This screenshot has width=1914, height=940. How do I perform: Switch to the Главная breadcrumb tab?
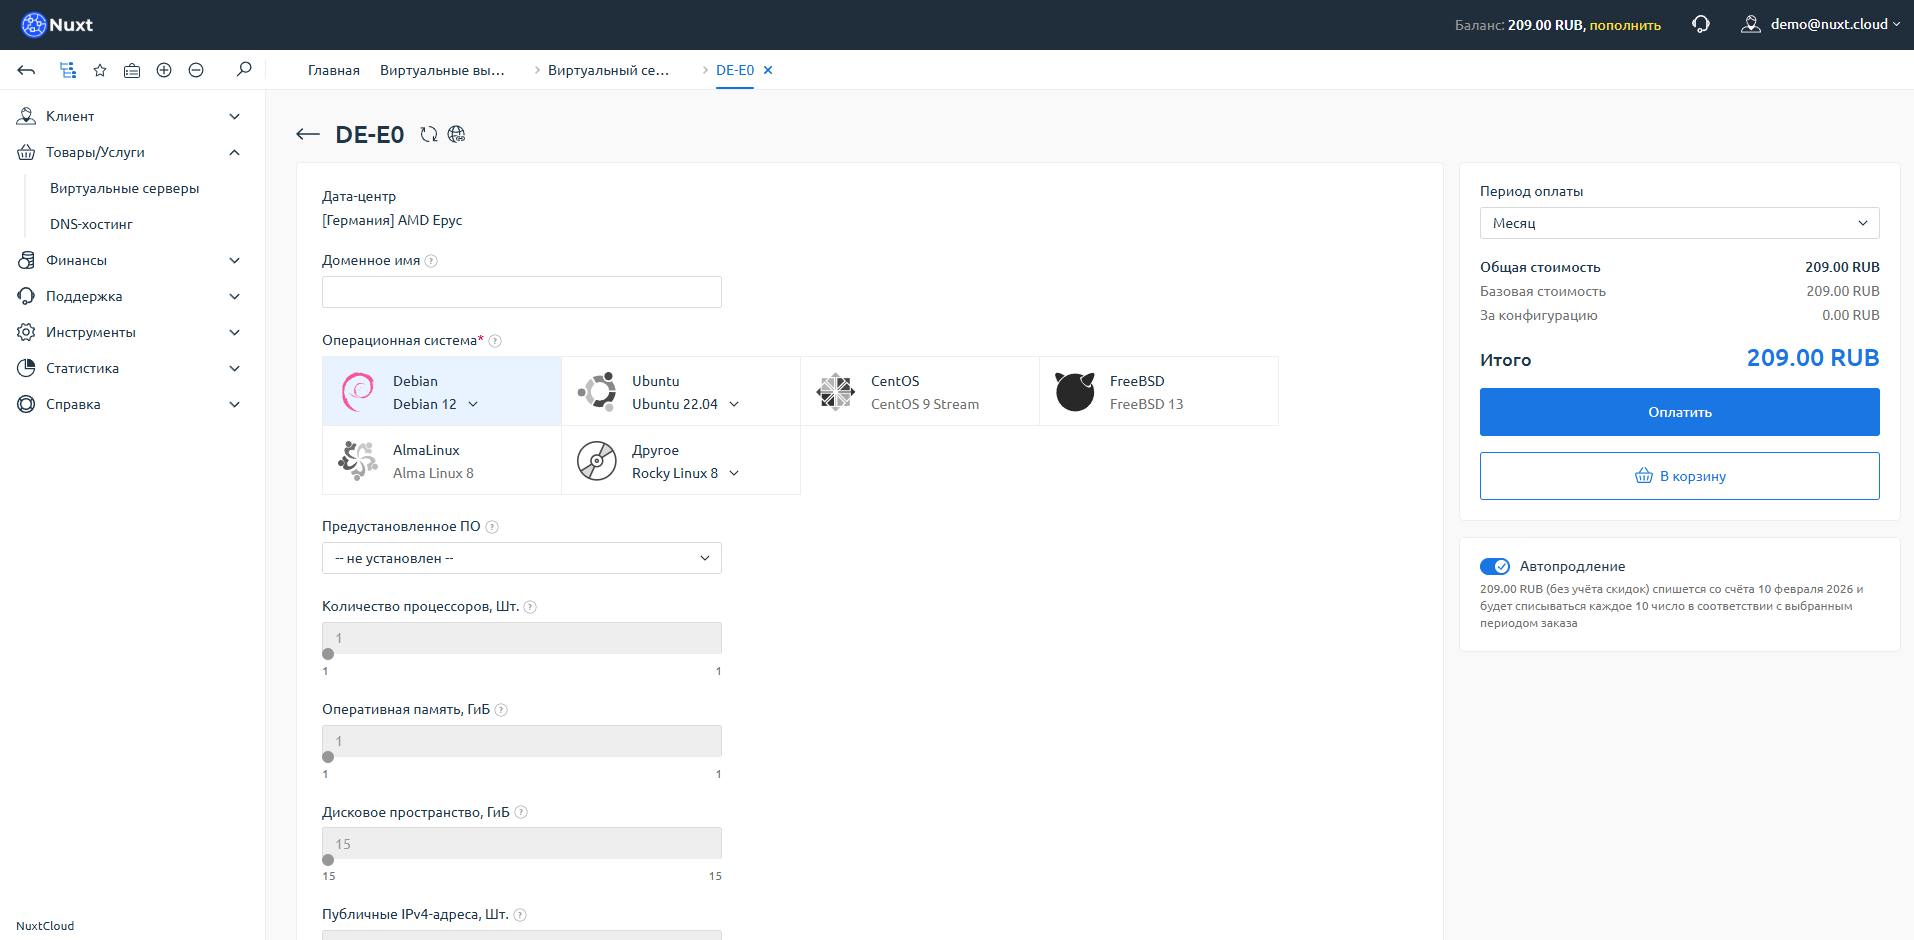(332, 70)
